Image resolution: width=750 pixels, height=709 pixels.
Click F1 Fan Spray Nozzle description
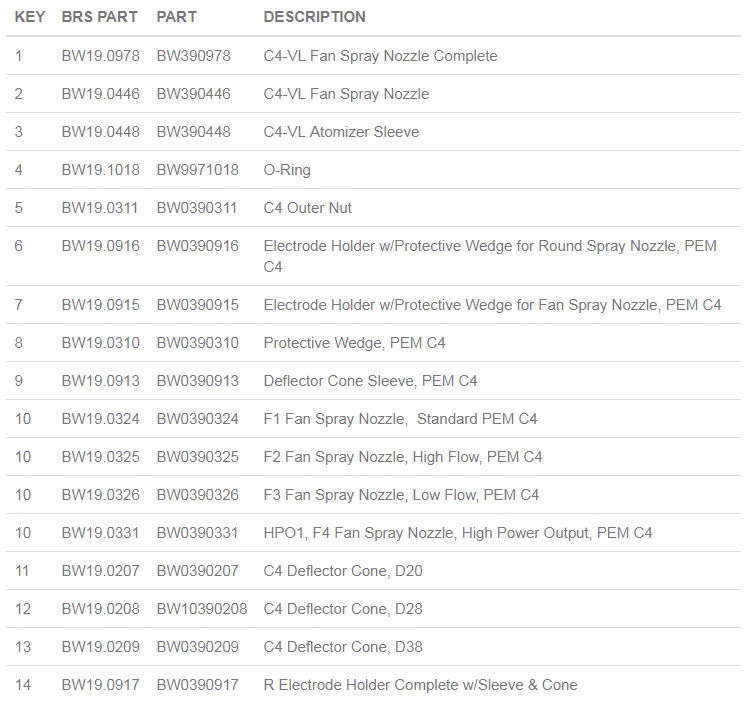point(400,419)
